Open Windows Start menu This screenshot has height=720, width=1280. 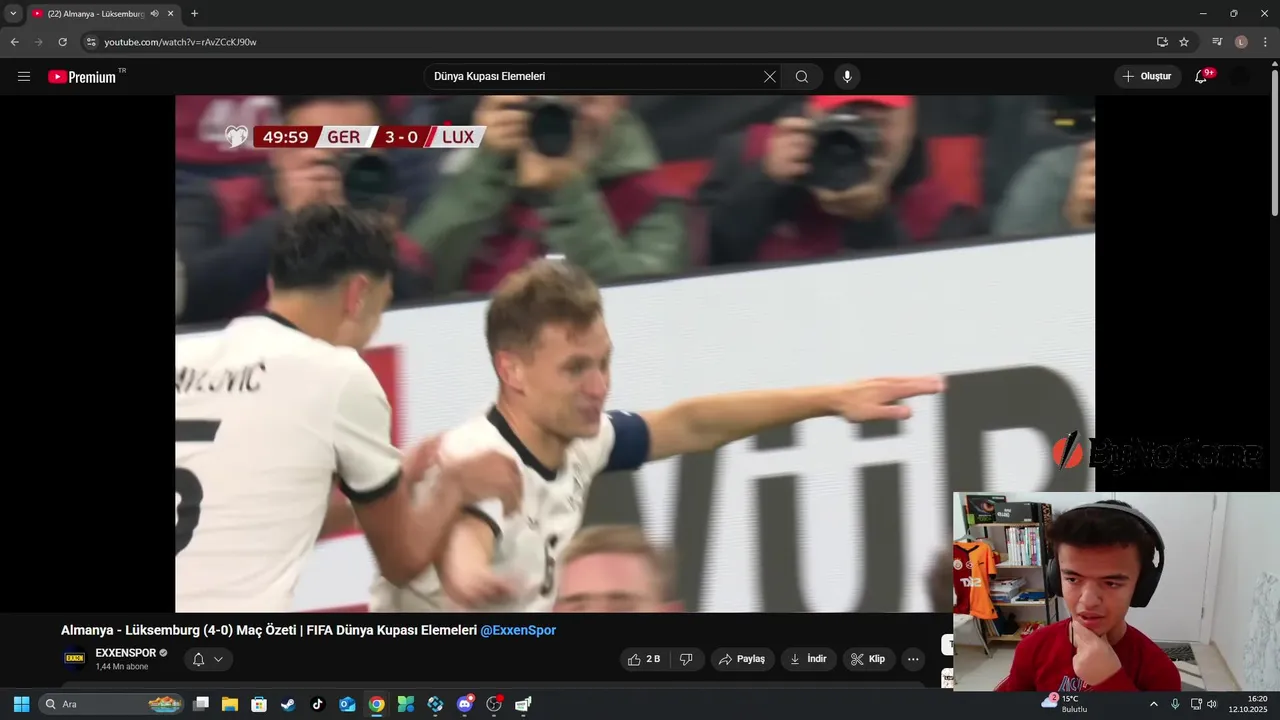(21, 704)
